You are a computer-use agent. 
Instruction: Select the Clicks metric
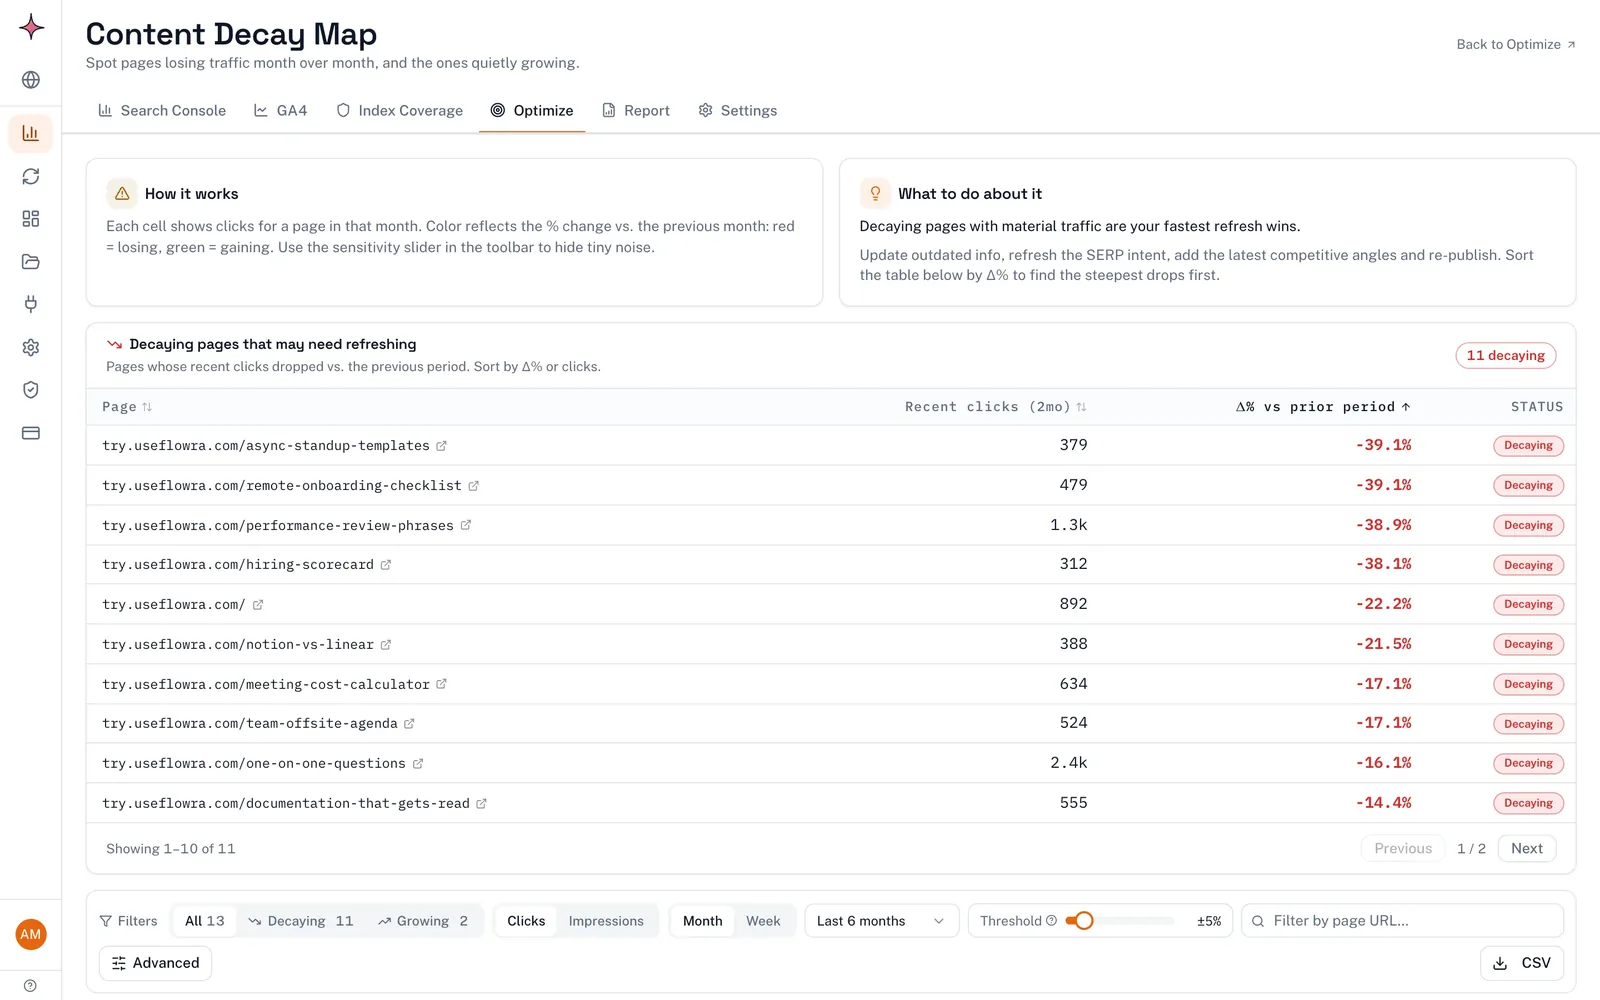(526, 921)
